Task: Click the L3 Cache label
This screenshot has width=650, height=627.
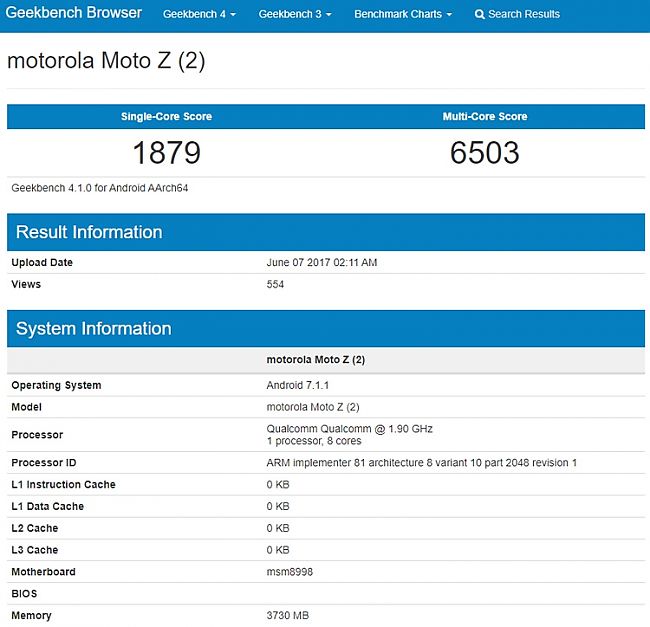Action: 35,550
